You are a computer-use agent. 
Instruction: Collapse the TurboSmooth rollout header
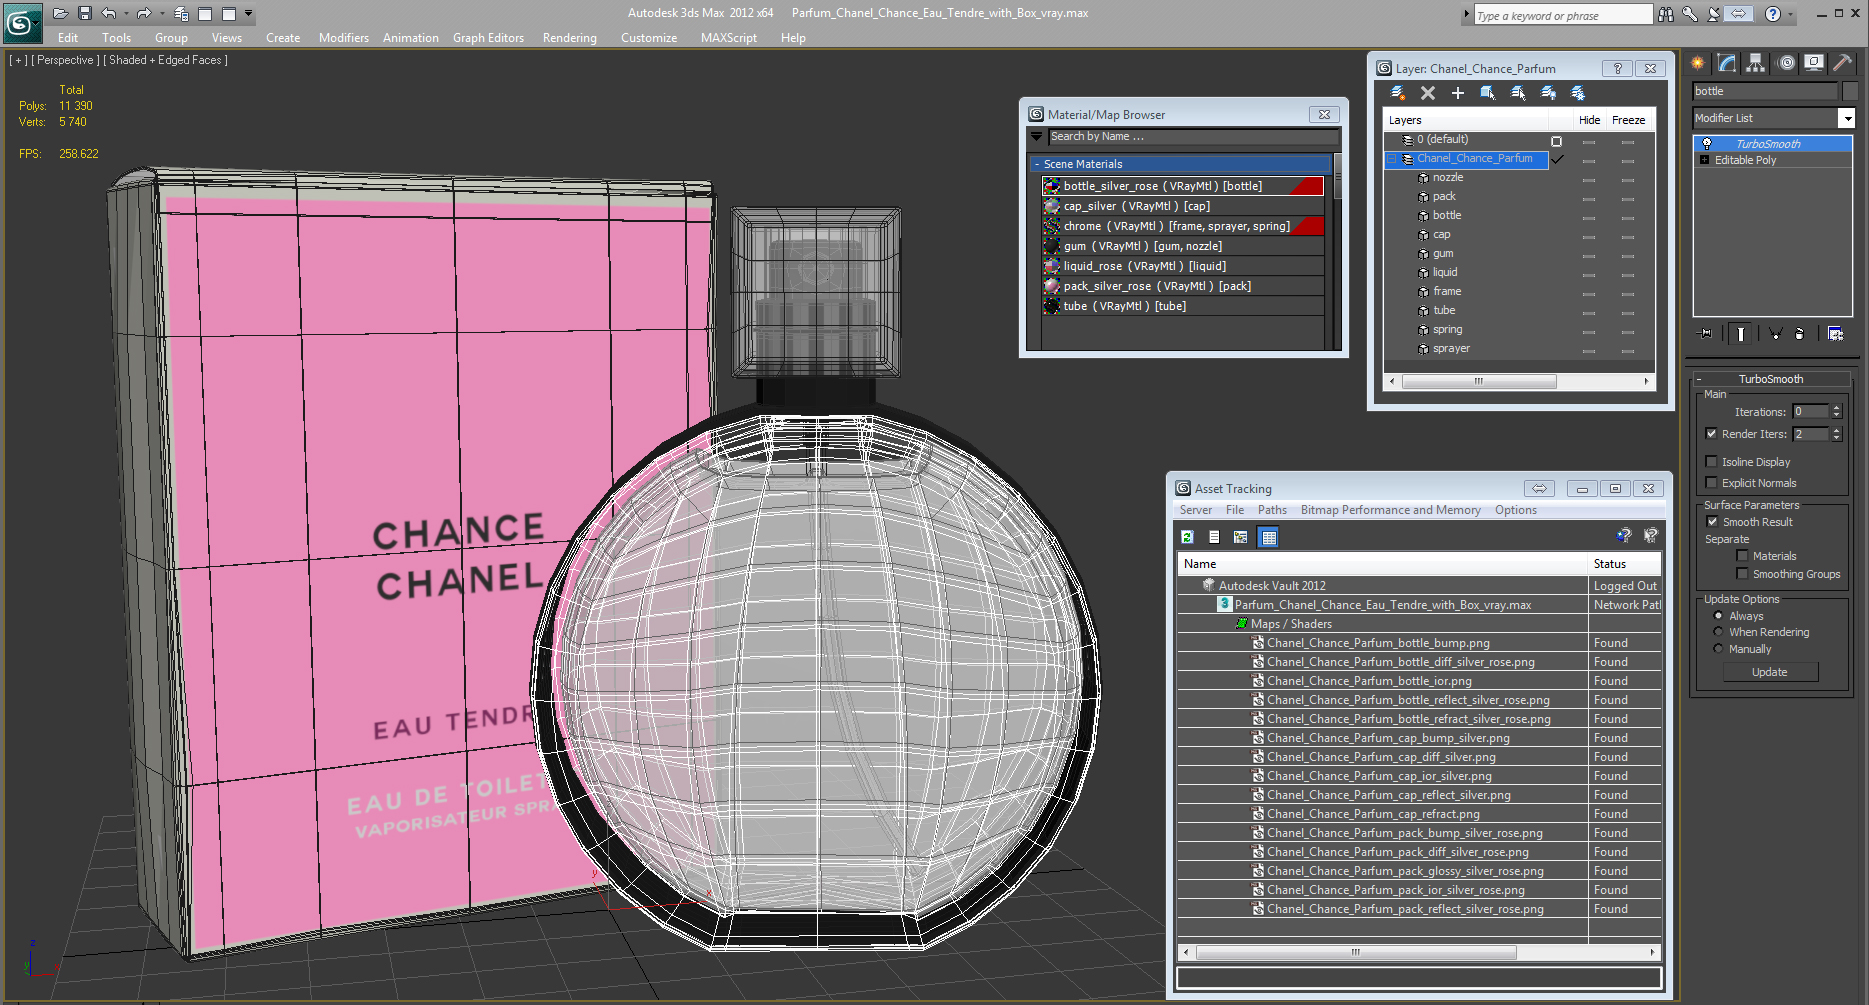[x=1770, y=379]
